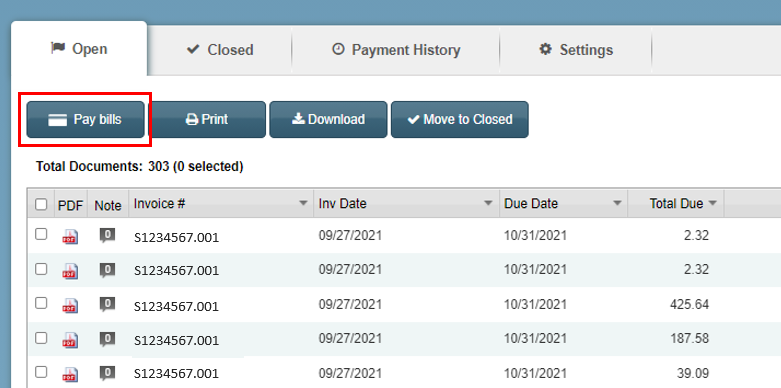
Task: Switch to the Closed tab
Action: [x=220, y=50]
